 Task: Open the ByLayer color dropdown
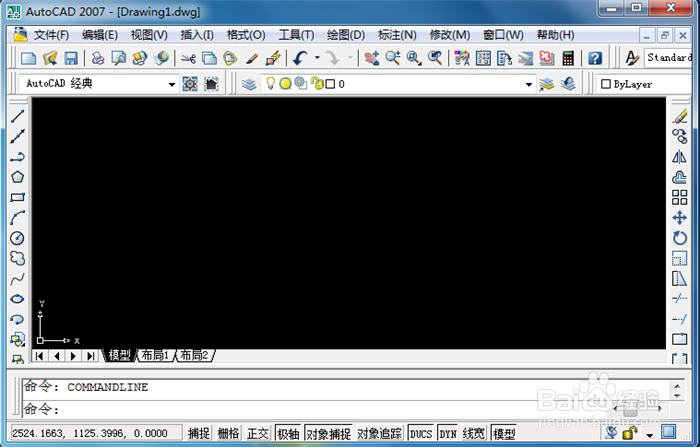click(646, 84)
